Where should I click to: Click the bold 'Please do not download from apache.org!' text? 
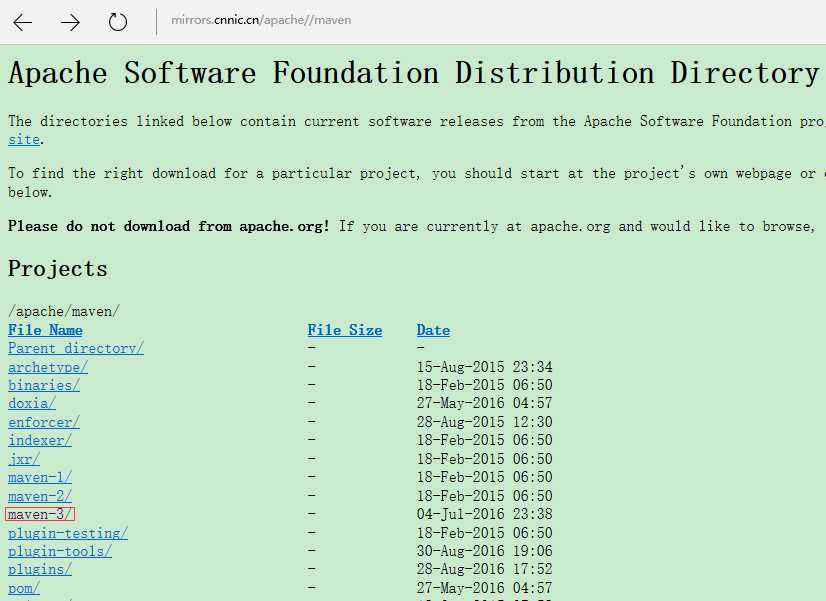tap(169, 226)
